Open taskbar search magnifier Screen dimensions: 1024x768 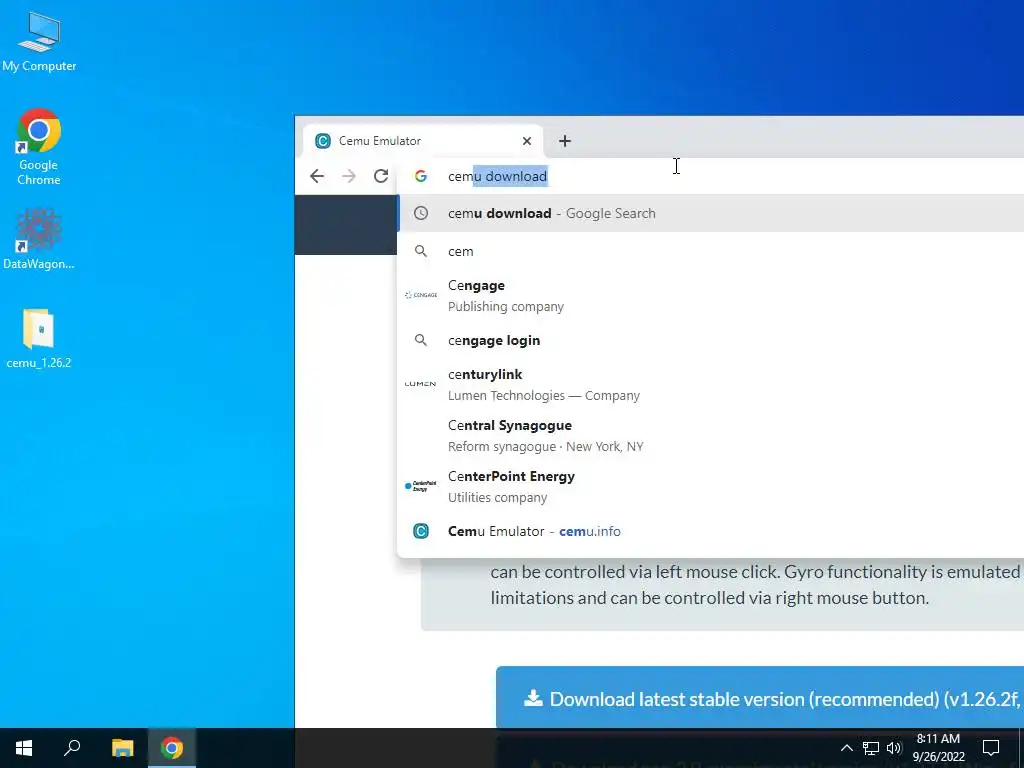(72, 748)
